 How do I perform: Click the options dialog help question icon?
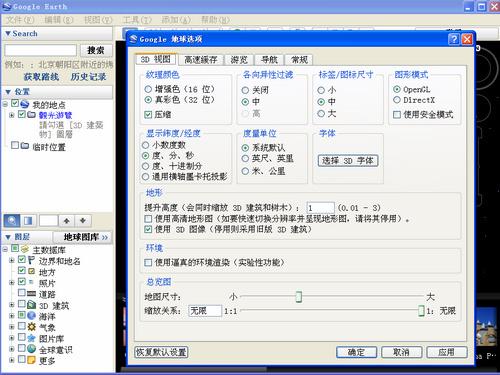click(x=454, y=39)
